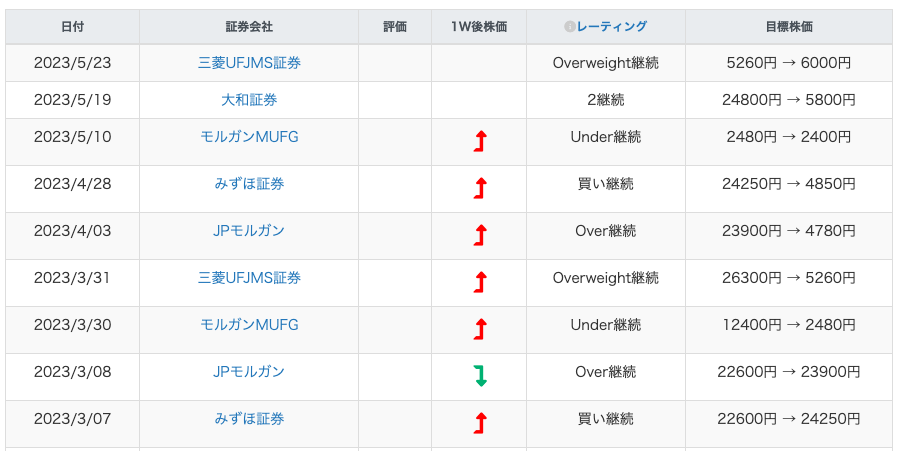Click red up arrow in 2023/5/10 row
This screenshot has width=898, height=451.
pos(480,141)
